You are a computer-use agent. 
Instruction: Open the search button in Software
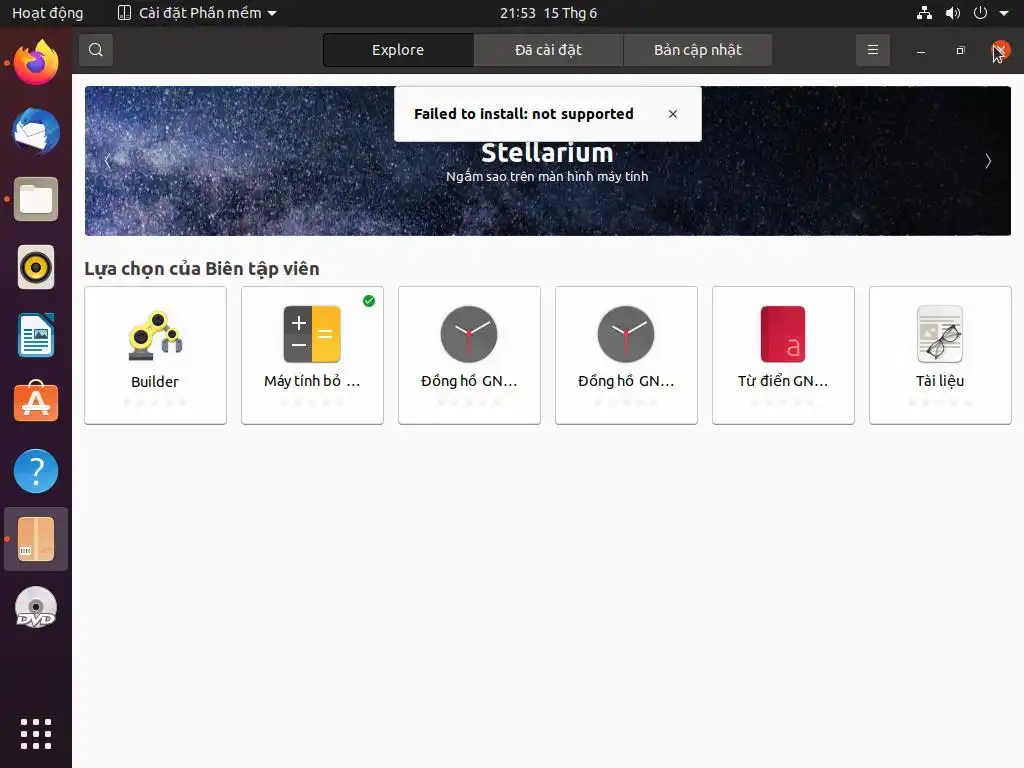96,50
